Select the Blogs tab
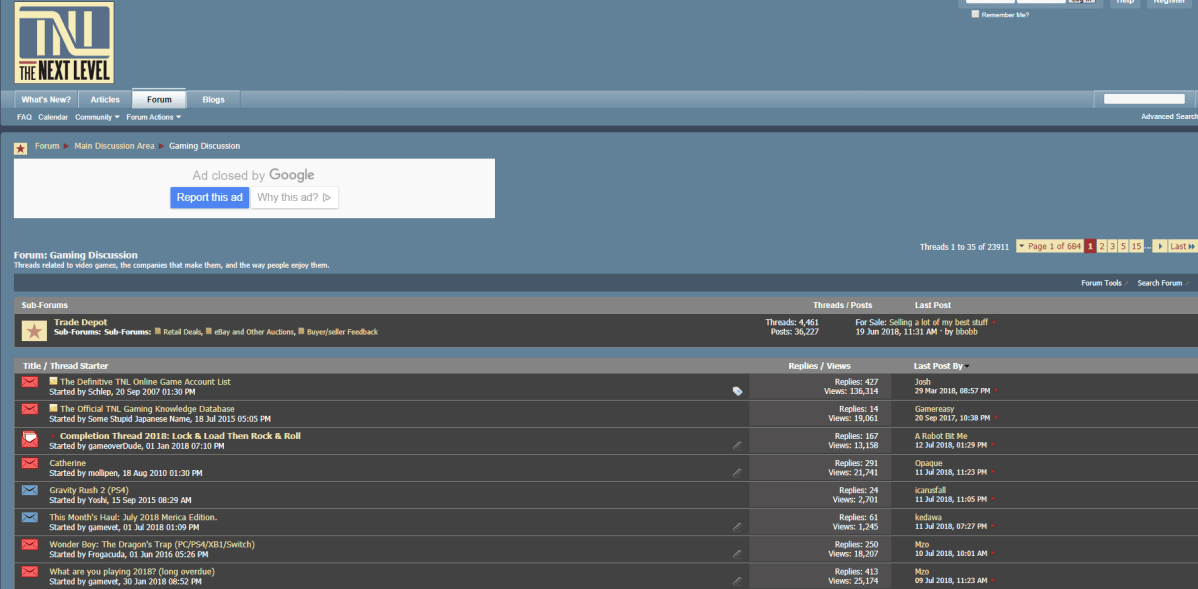The height and width of the screenshot is (589, 1198). tap(212, 99)
